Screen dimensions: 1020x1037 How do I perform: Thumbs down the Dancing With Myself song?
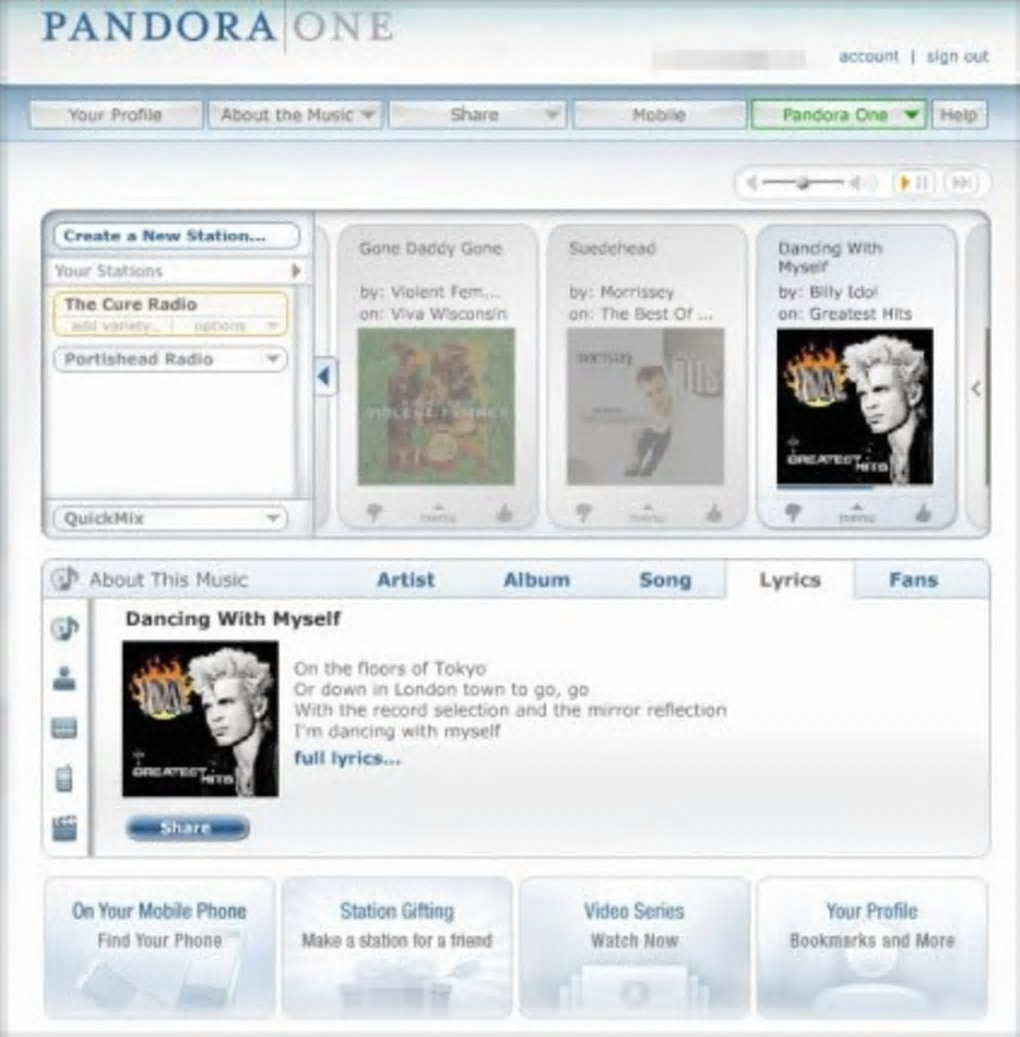coord(793,513)
